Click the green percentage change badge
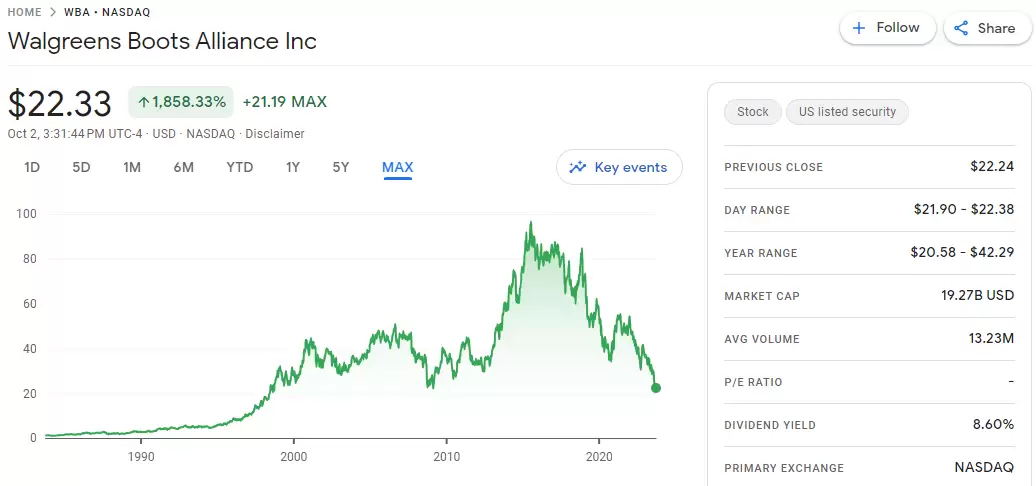The height and width of the screenshot is (486, 1036). (x=181, y=101)
